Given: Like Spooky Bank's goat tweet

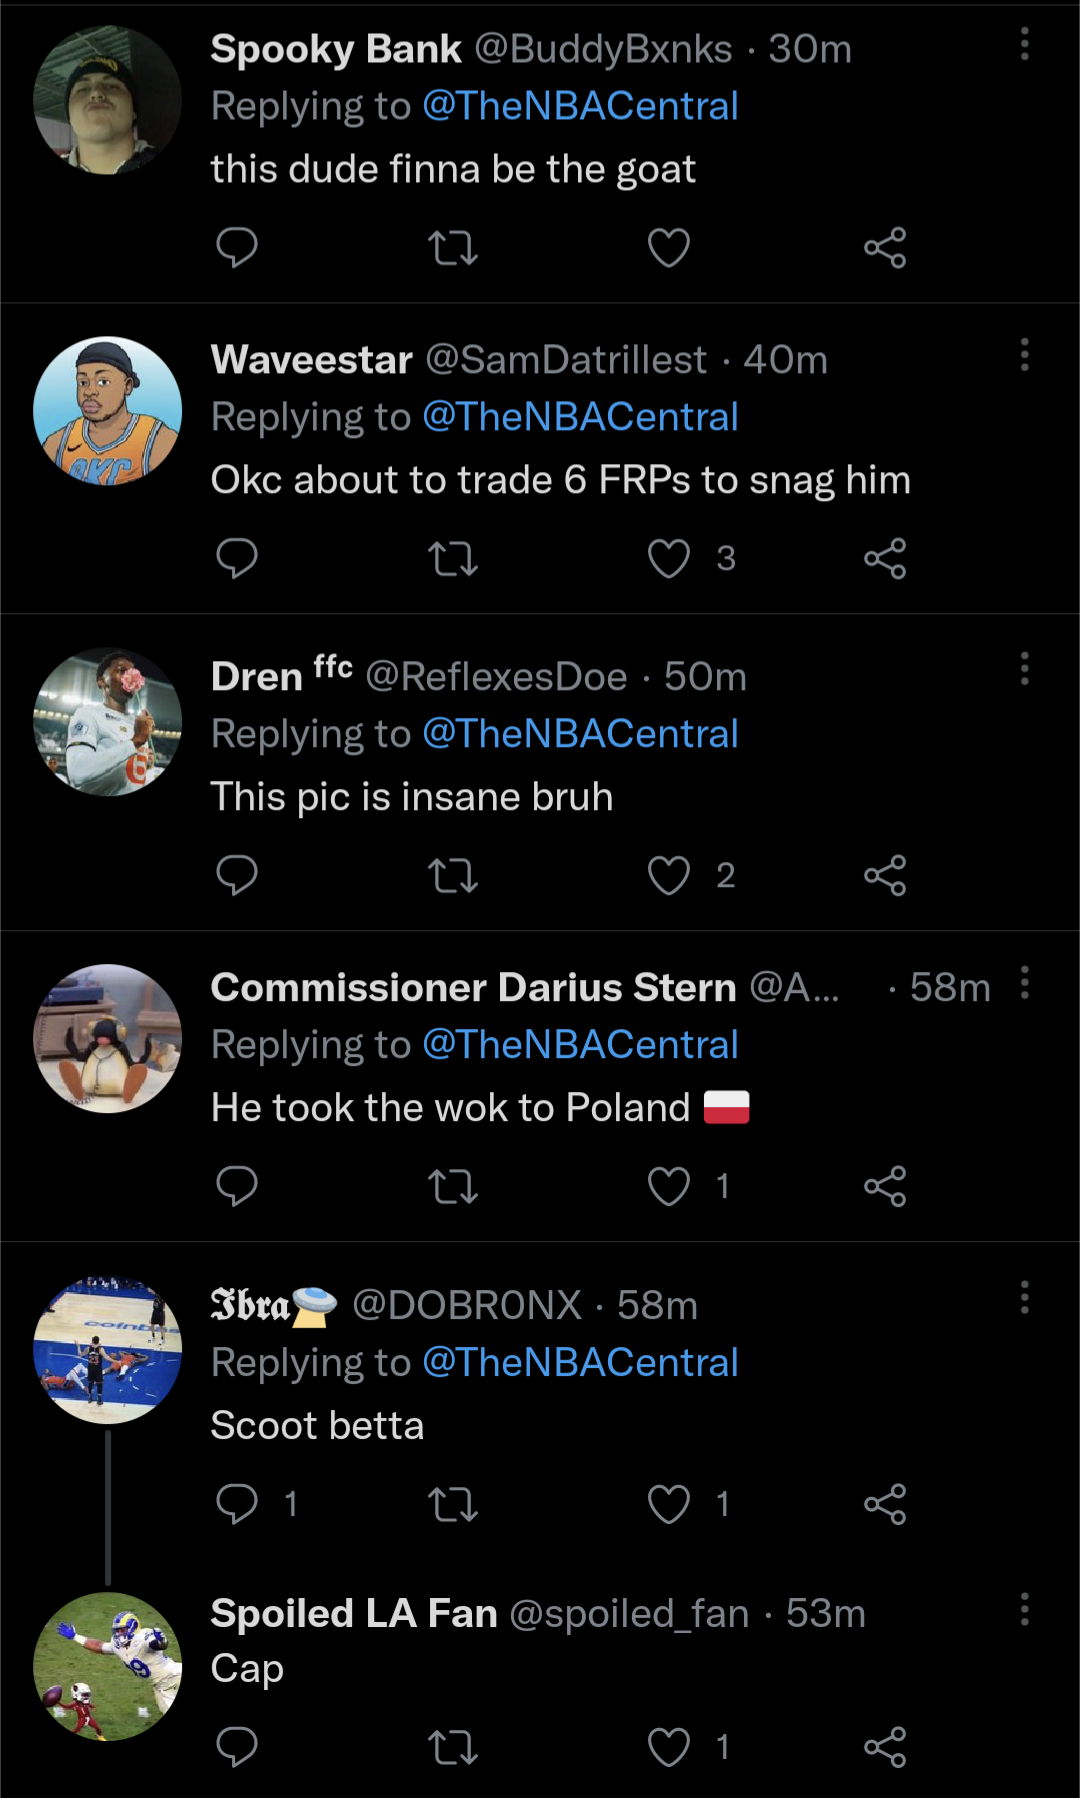Looking at the screenshot, I should 669,247.
